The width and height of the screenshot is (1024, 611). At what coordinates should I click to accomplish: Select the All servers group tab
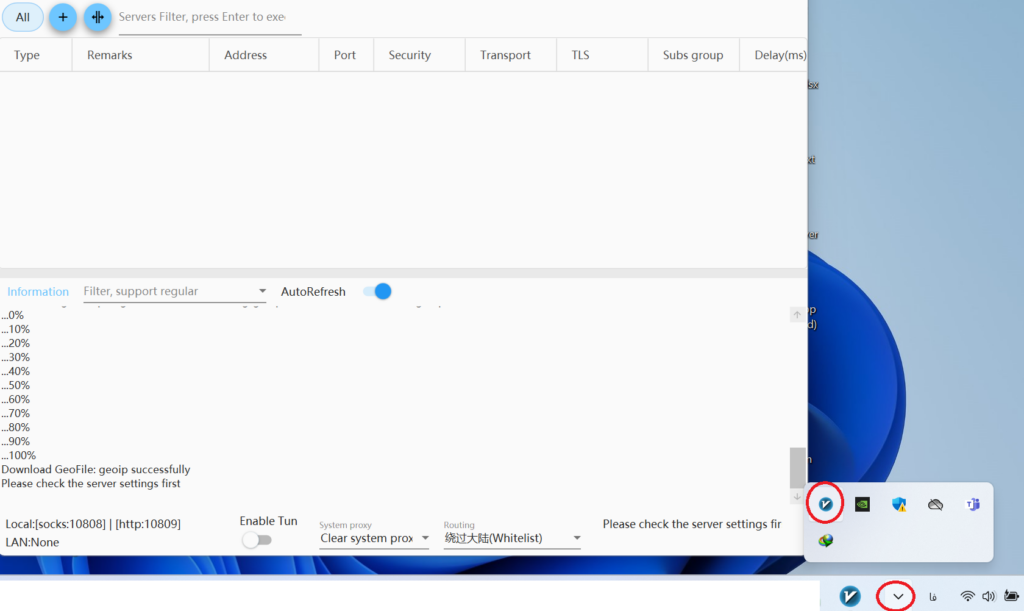click(x=22, y=17)
